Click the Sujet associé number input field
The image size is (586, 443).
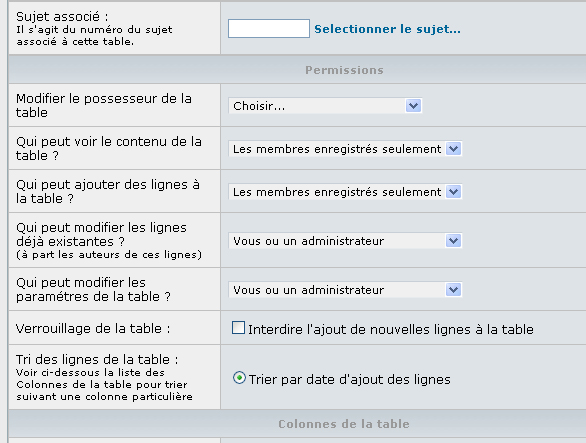click(x=269, y=28)
